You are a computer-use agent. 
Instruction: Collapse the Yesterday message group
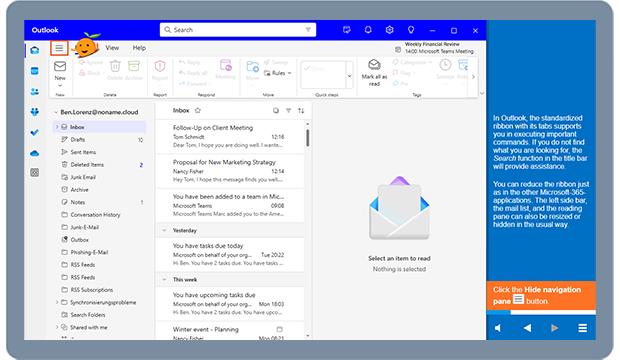164,230
